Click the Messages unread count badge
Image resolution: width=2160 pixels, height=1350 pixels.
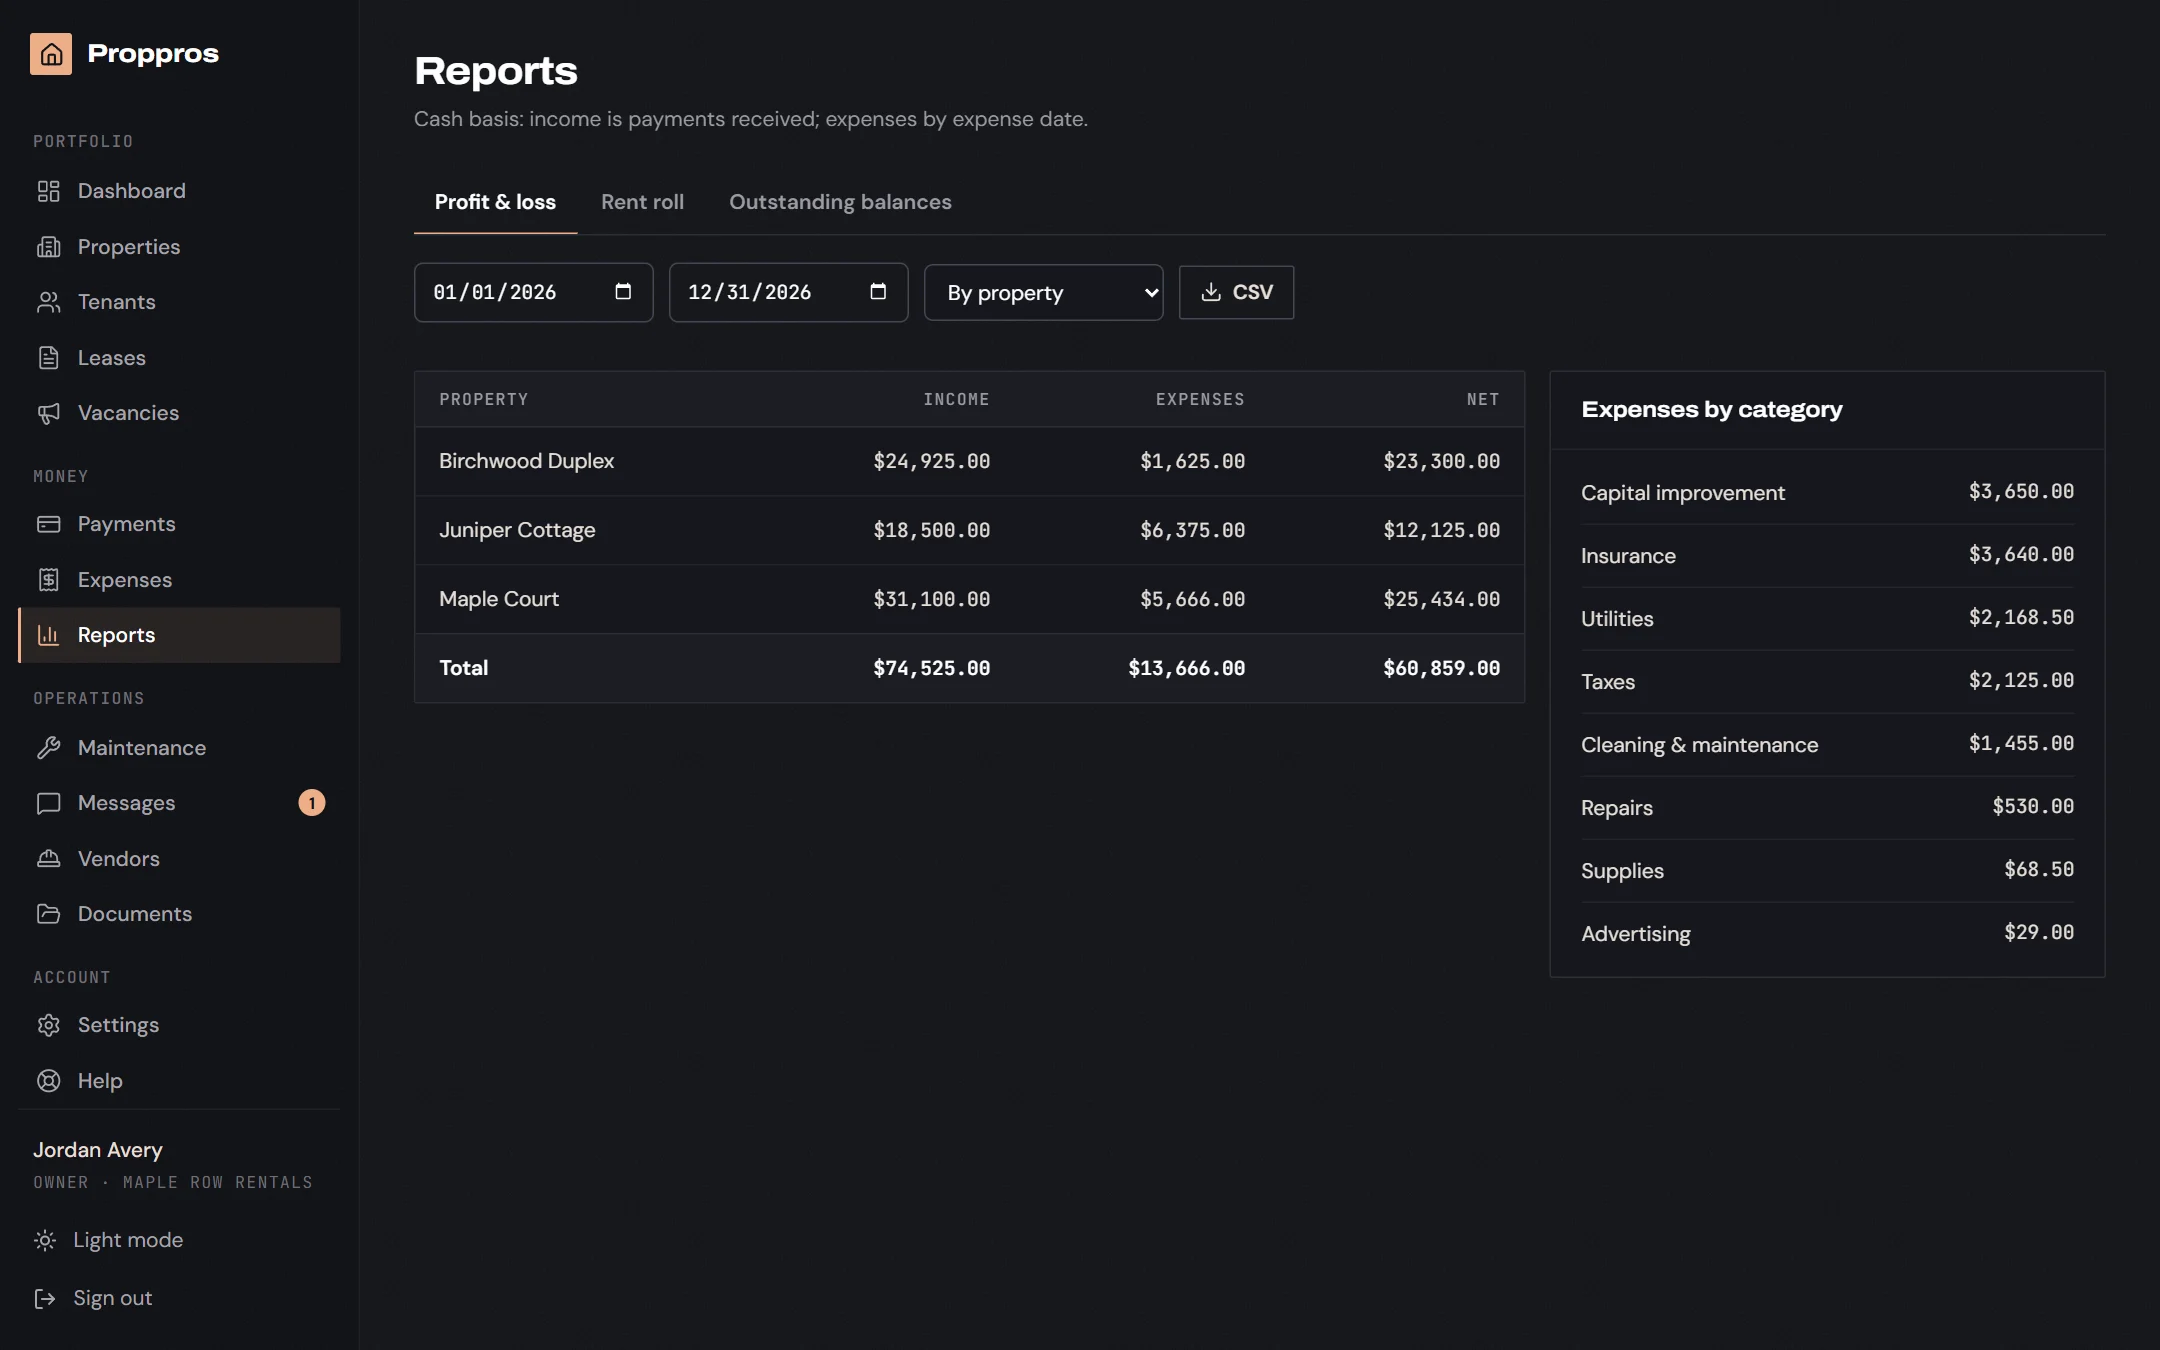pyautogui.click(x=312, y=803)
